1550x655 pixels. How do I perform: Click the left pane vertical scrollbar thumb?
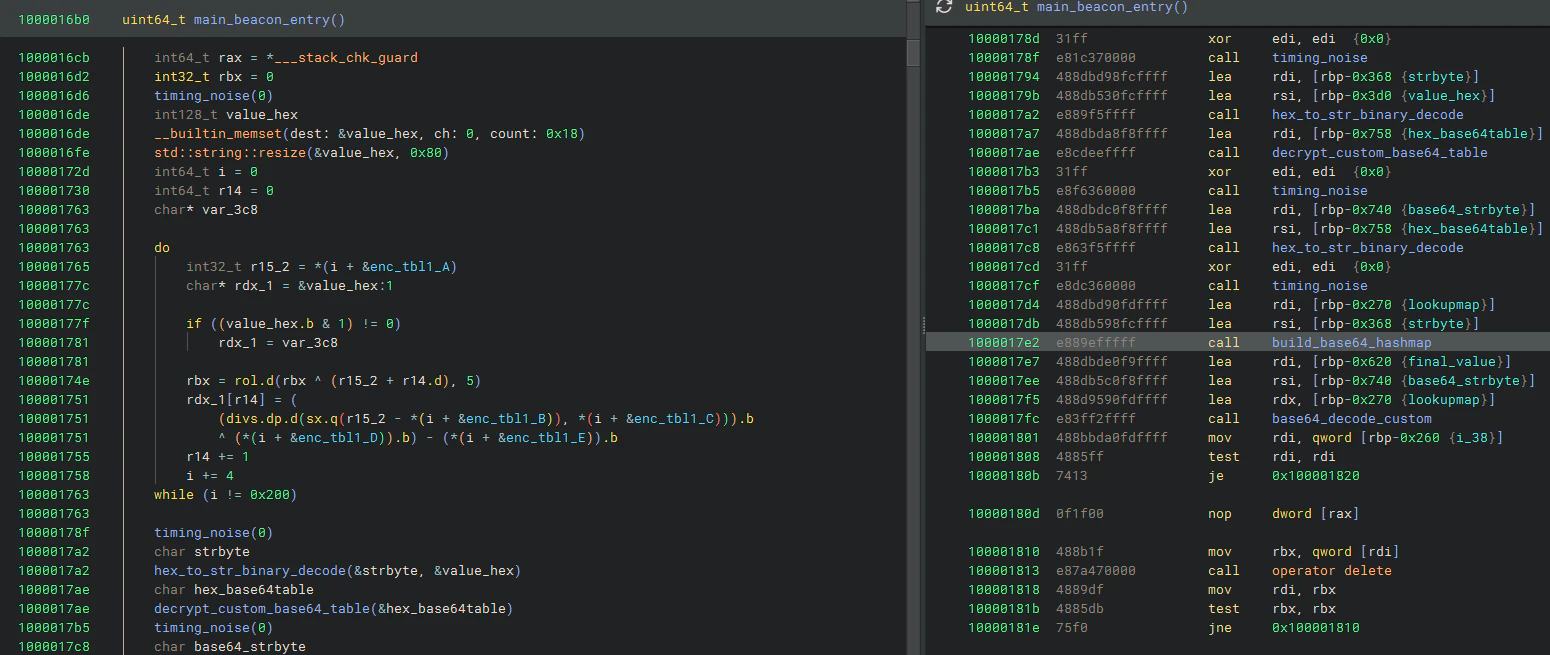pyautogui.click(x=913, y=52)
